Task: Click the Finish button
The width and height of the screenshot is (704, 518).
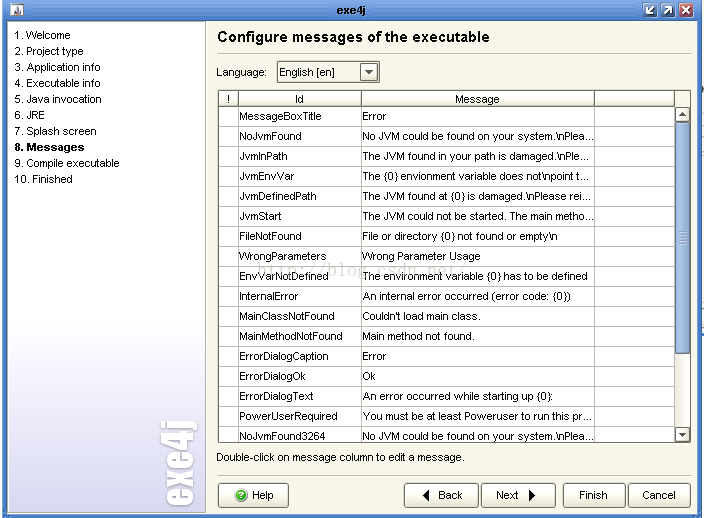Action: click(594, 495)
